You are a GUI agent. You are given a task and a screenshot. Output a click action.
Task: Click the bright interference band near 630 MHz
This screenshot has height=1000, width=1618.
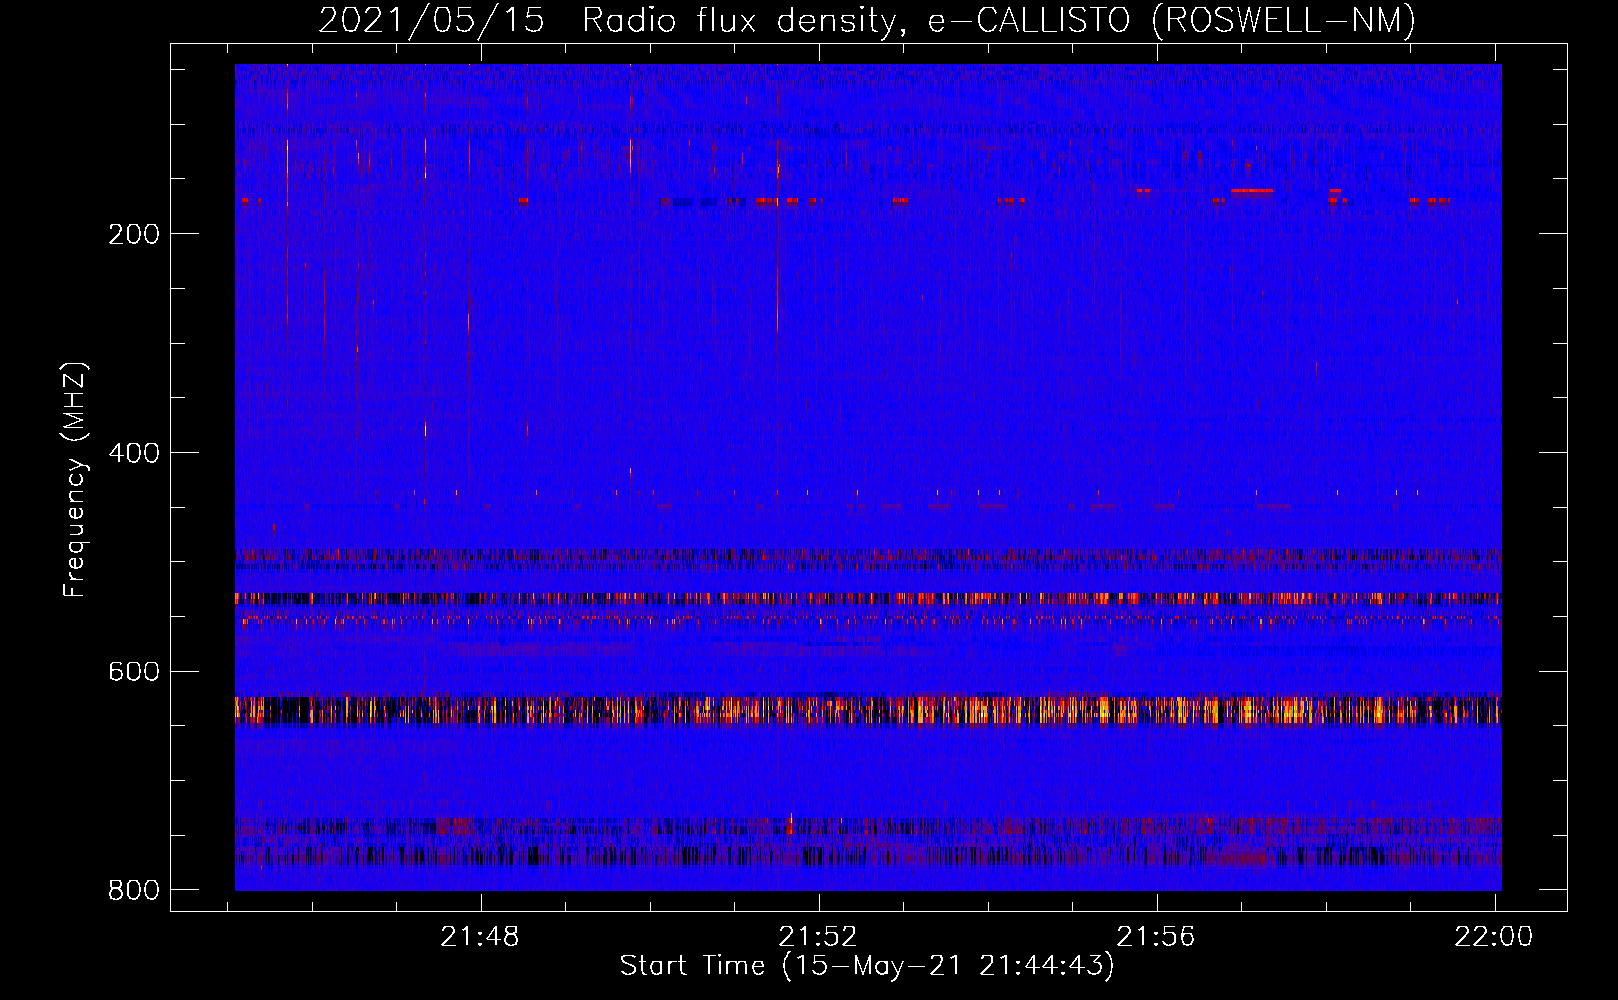tap(868, 710)
